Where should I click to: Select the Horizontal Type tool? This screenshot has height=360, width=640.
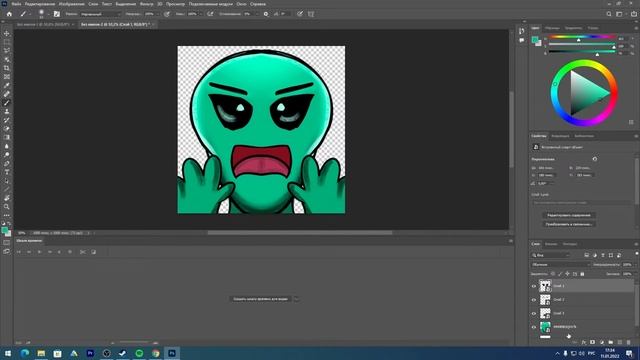7,172
